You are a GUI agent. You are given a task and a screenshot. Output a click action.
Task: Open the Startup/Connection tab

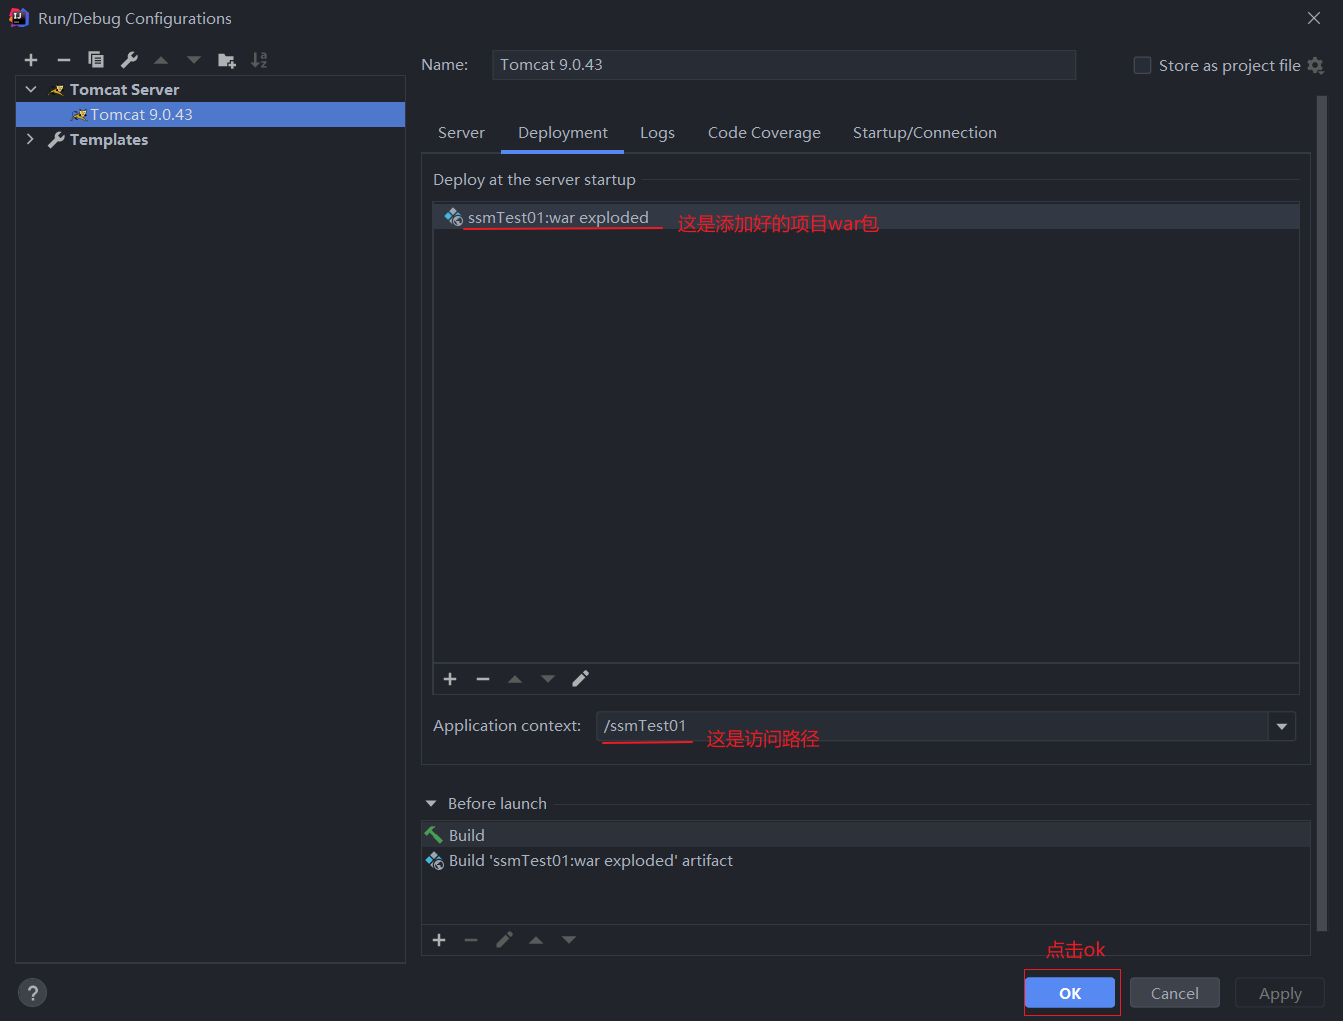point(925,133)
